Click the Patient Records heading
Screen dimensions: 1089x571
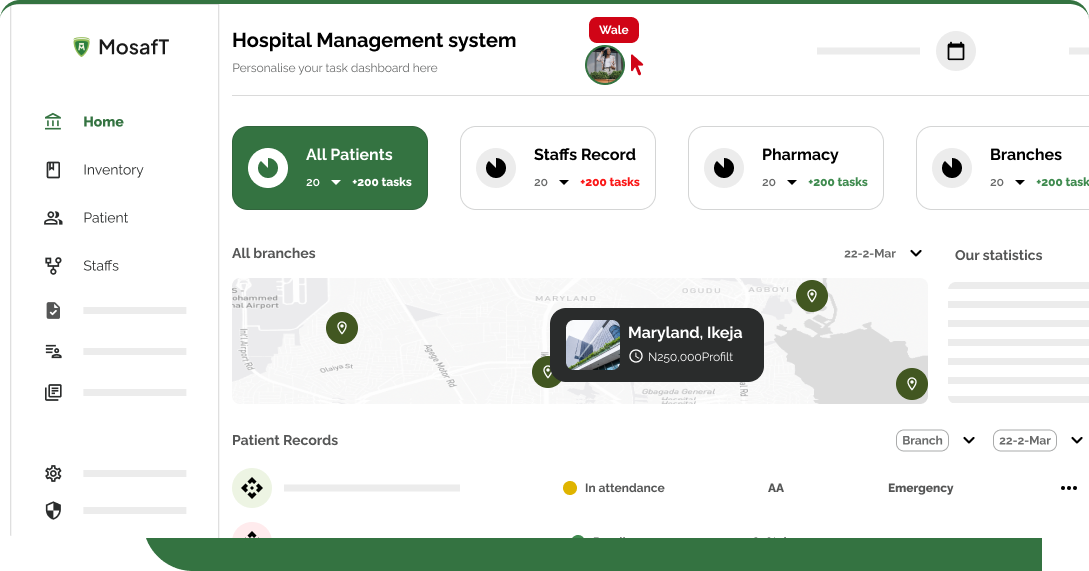pyautogui.click(x=285, y=440)
